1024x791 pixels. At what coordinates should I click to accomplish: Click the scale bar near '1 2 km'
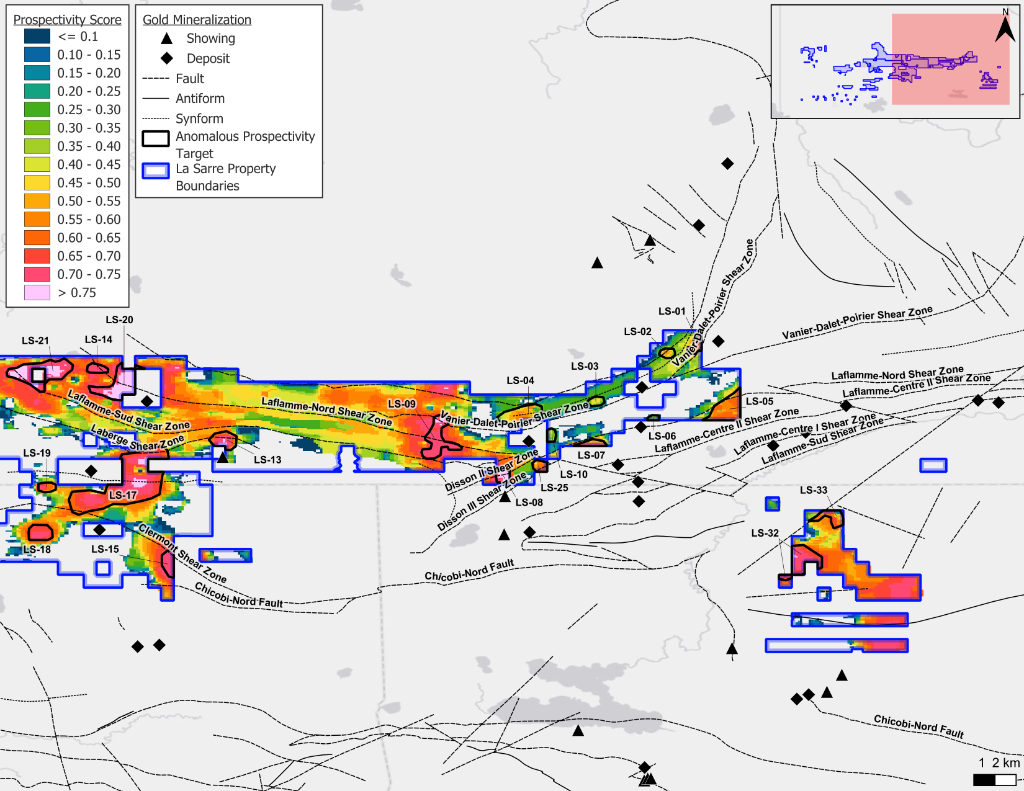click(995, 779)
